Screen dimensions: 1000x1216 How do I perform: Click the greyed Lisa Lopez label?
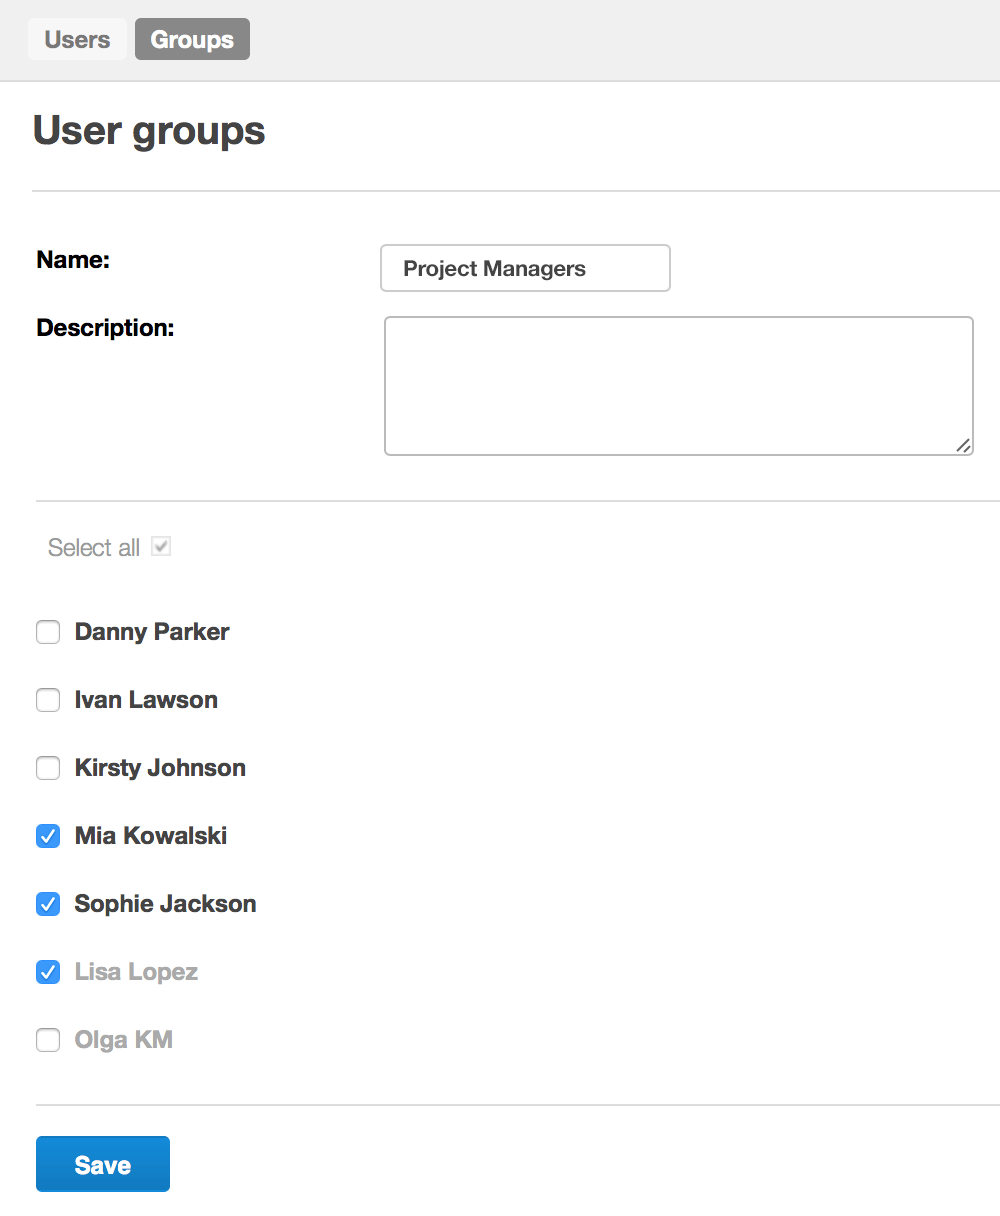(x=136, y=972)
